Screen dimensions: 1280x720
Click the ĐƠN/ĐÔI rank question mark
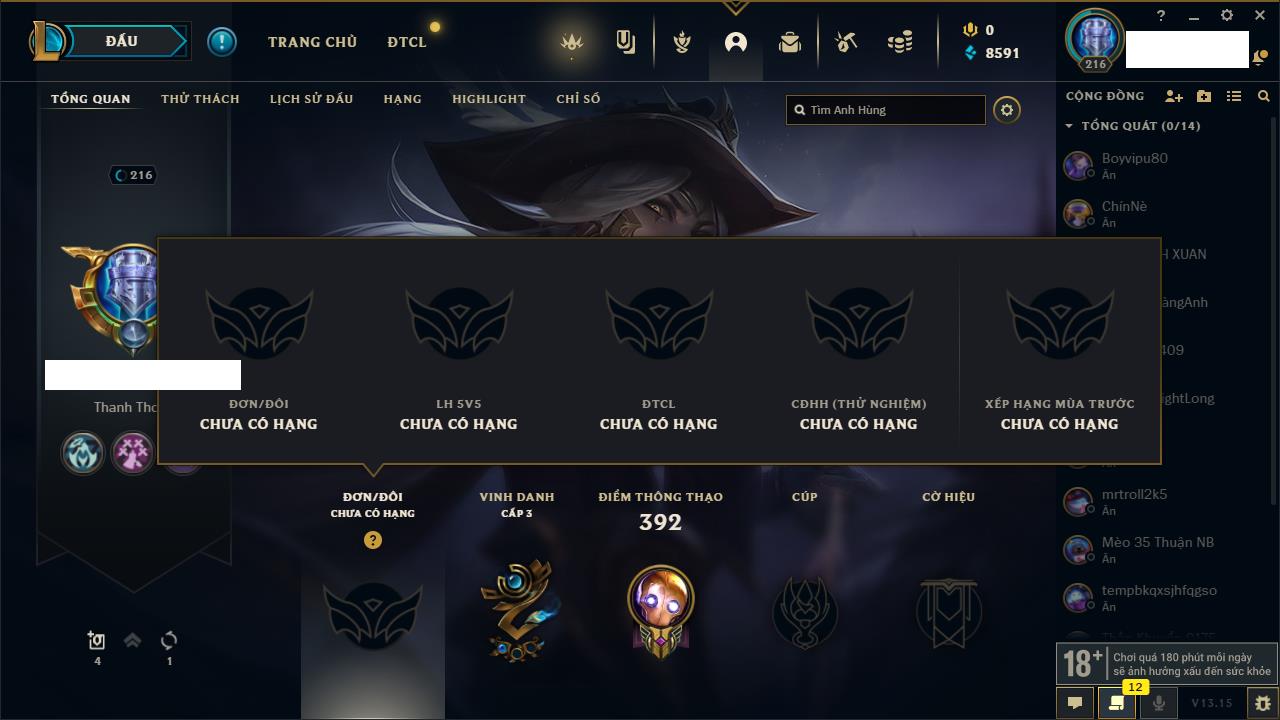pos(373,540)
